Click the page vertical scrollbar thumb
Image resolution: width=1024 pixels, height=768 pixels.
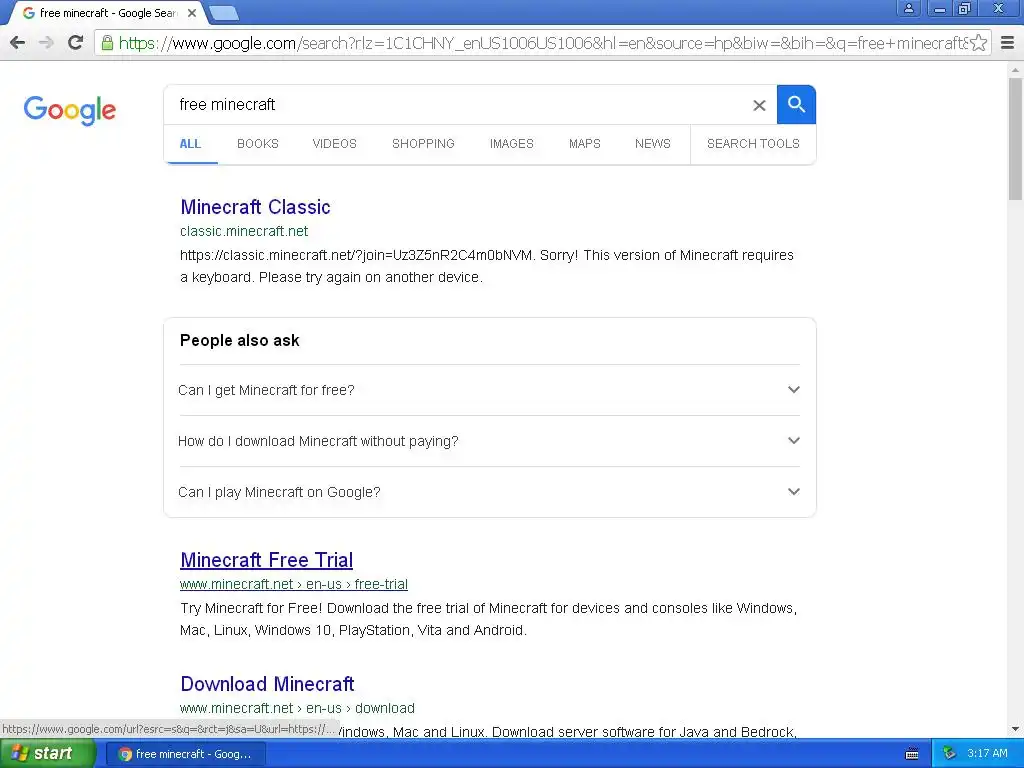tap(1015, 138)
